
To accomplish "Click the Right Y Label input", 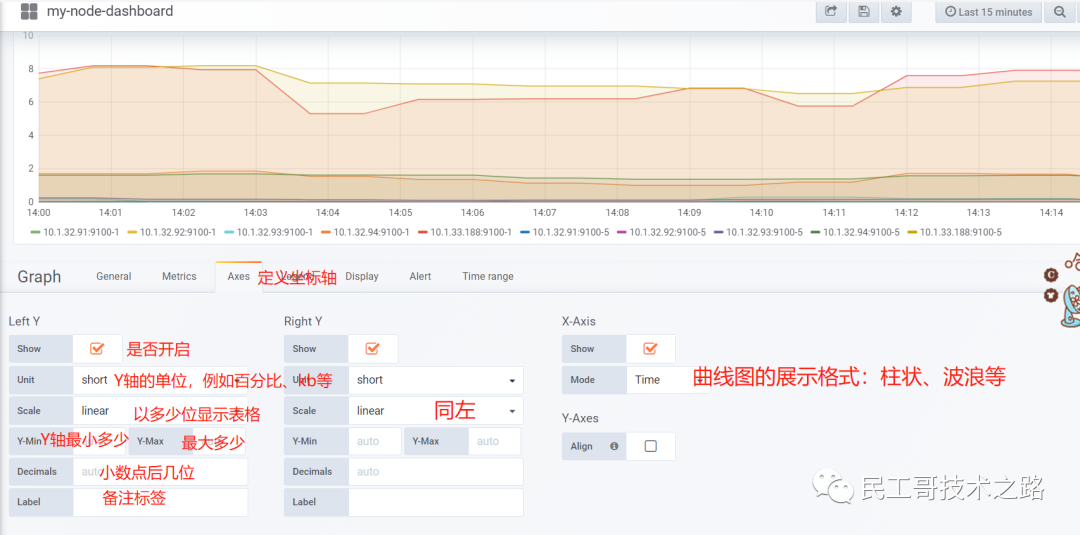I will (x=436, y=502).
